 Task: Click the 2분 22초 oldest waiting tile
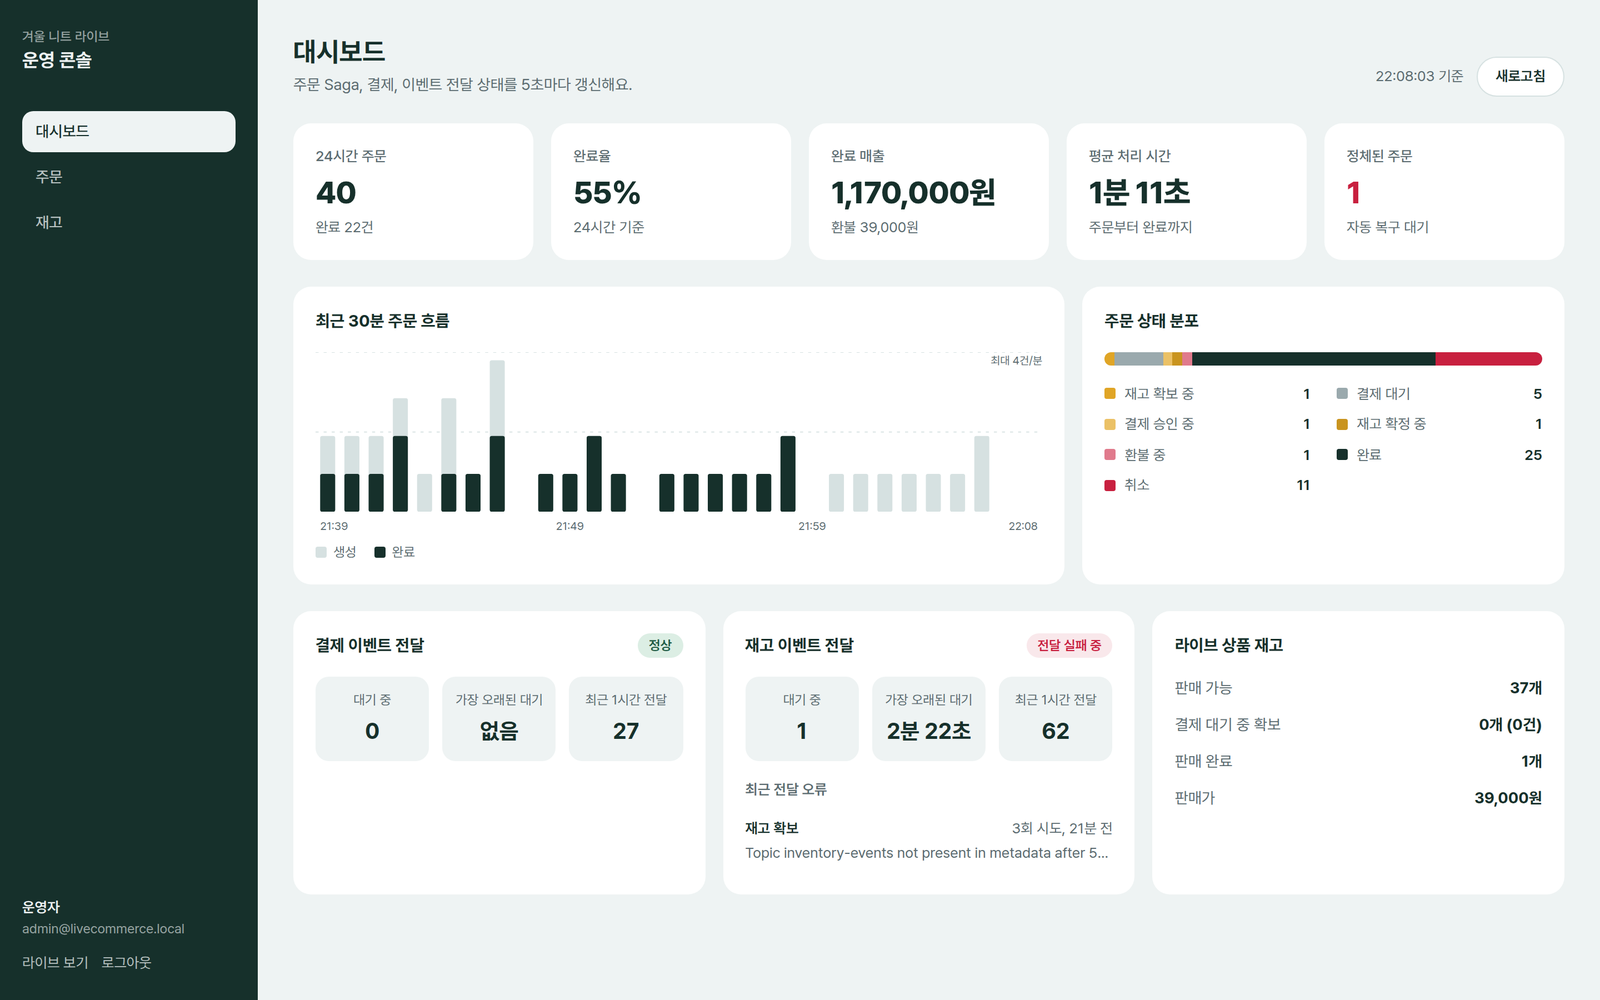coord(929,719)
